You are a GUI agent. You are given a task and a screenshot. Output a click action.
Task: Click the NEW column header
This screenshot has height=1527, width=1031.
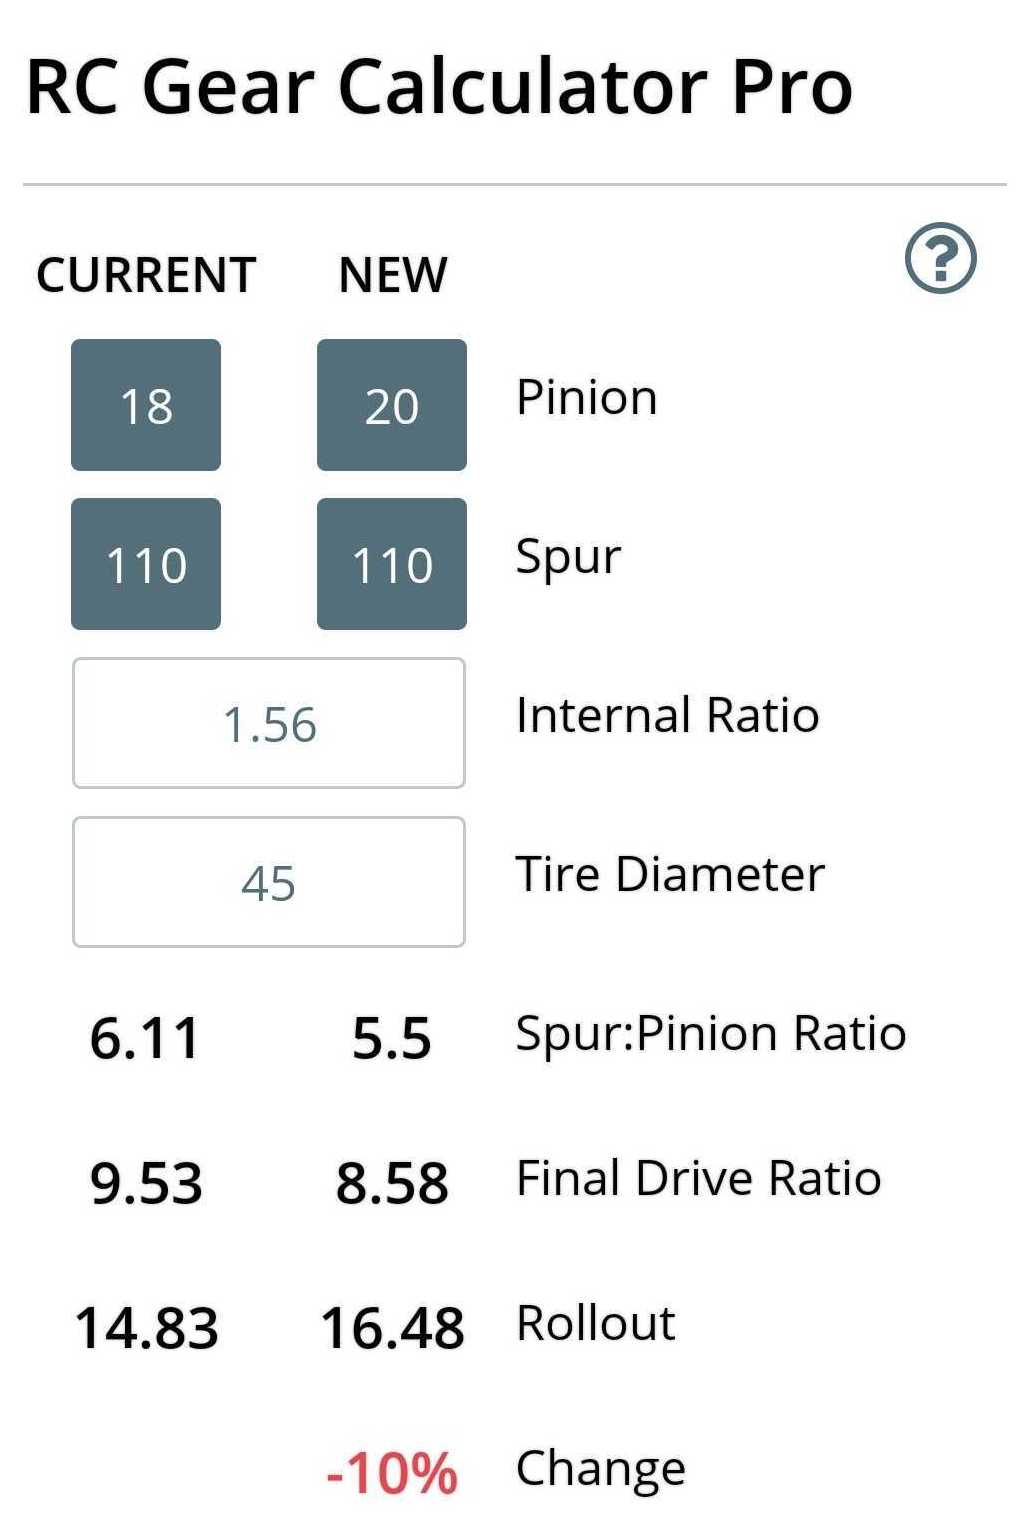[393, 275]
